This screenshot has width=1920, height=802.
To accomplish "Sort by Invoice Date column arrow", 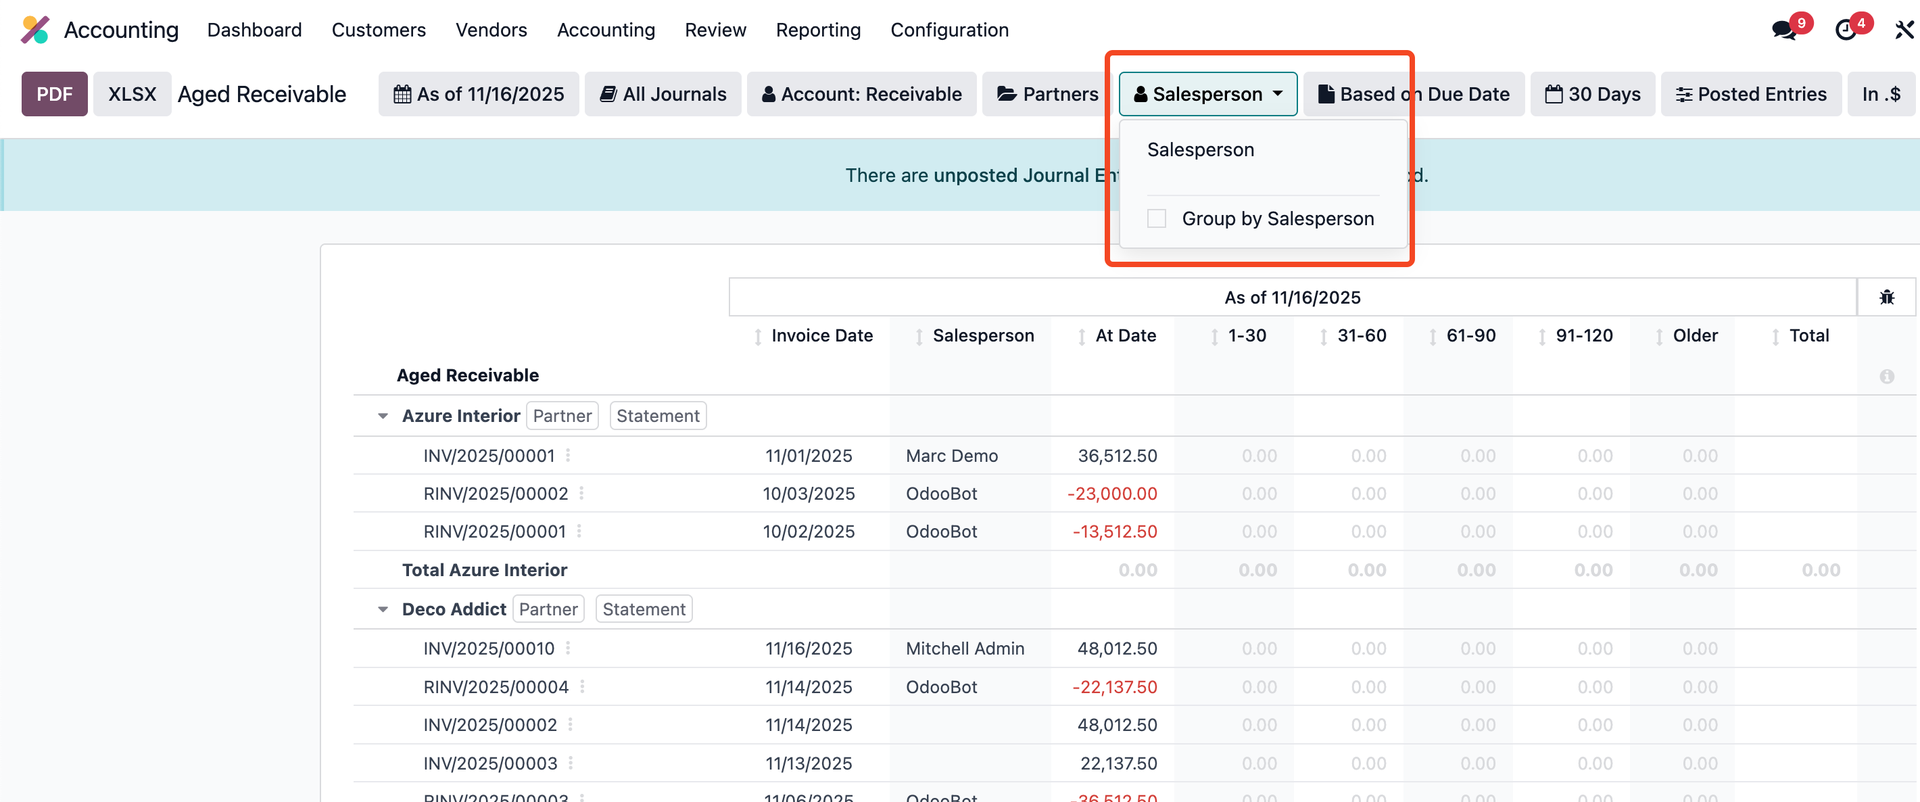I will [x=758, y=337].
